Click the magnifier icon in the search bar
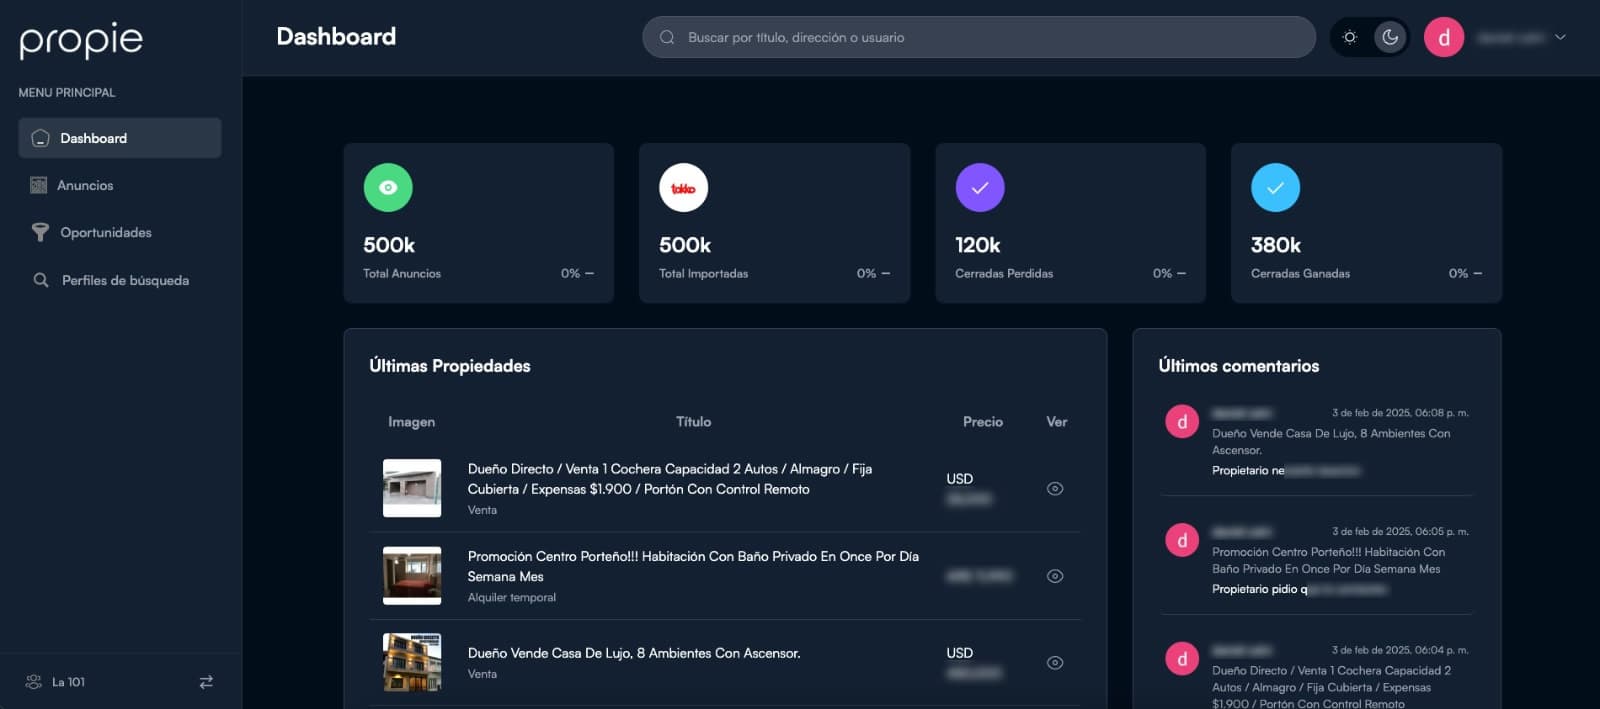The width and height of the screenshot is (1600, 709). tap(667, 37)
